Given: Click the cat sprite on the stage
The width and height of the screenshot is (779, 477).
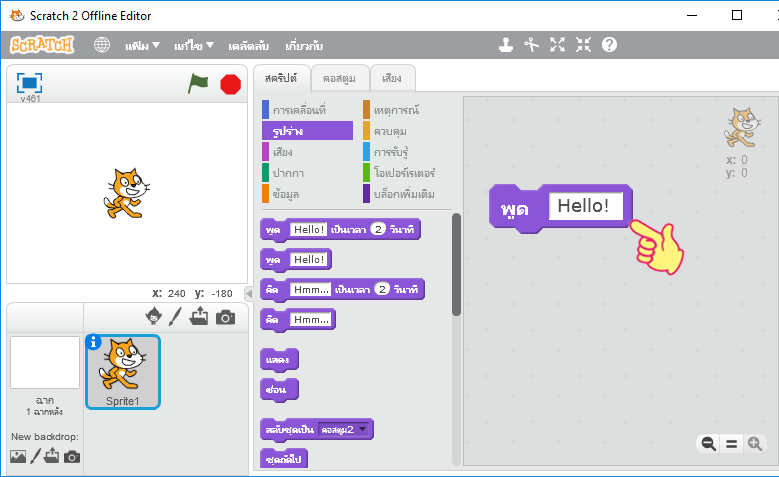Looking at the screenshot, I should (x=126, y=193).
